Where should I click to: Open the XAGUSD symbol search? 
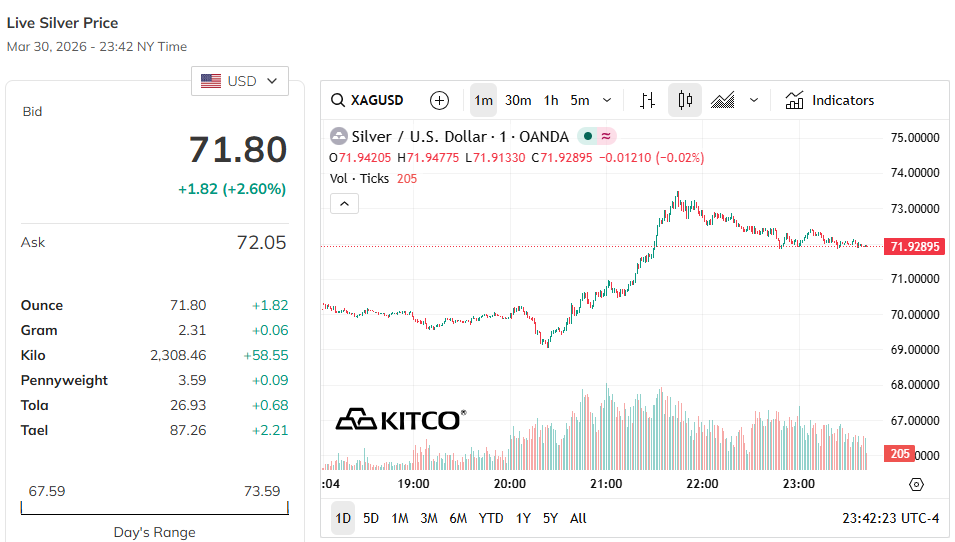[x=368, y=100]
